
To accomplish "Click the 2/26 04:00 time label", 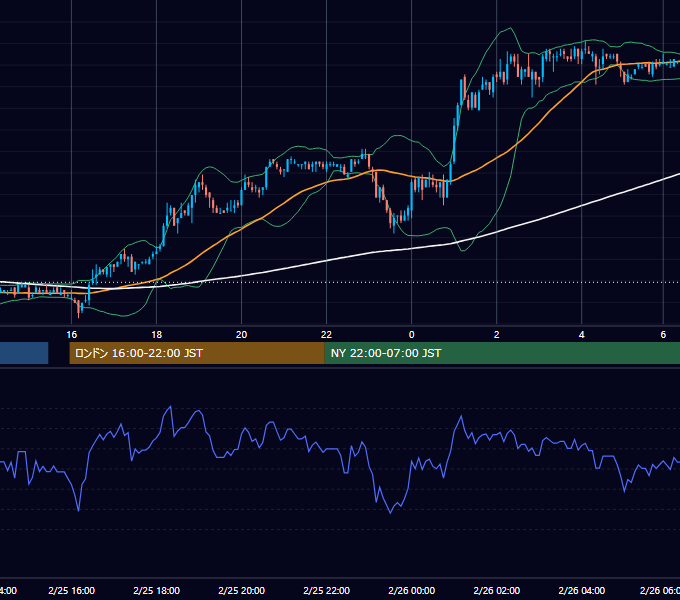I will (582, 590).
